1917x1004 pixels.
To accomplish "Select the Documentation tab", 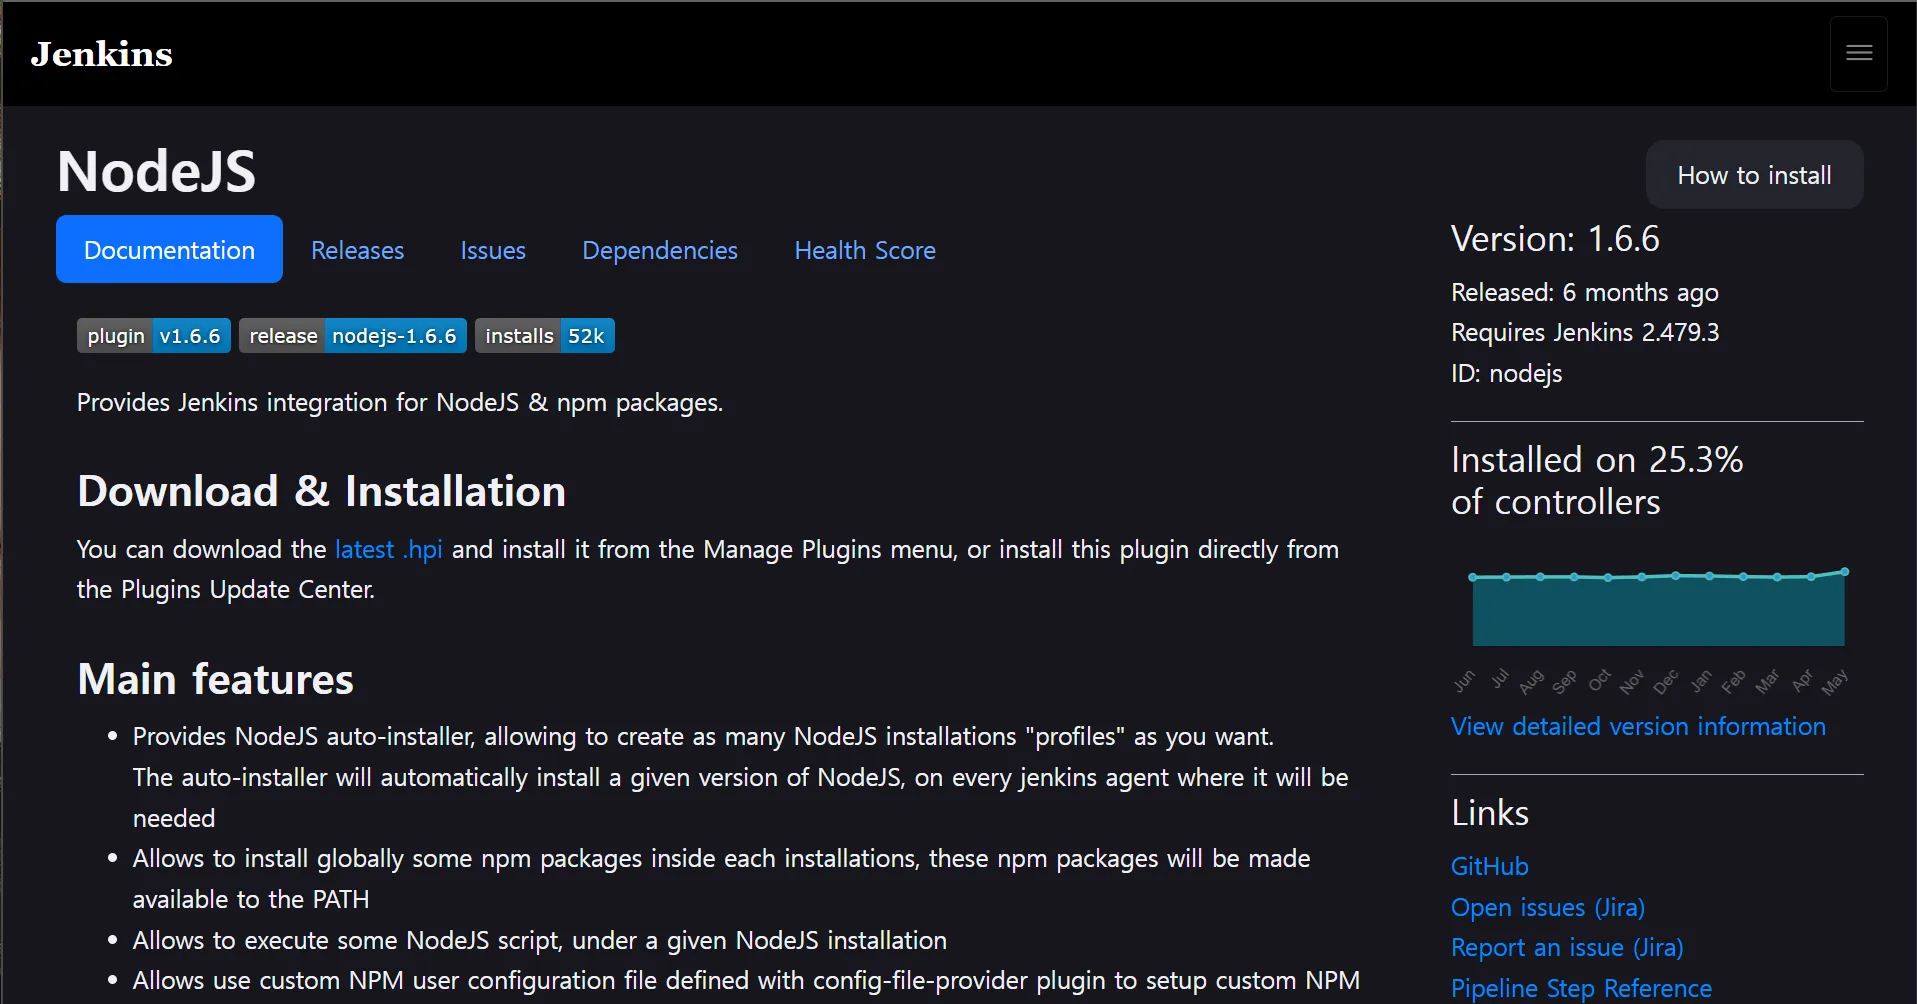I will 169,249.
